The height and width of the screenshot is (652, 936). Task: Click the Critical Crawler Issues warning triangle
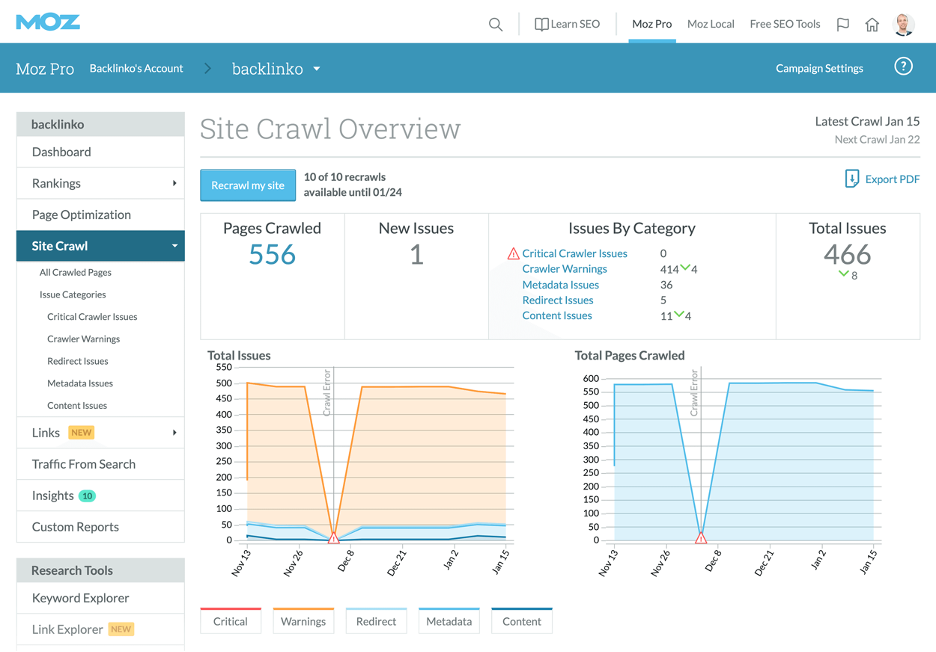coord(513,254)
